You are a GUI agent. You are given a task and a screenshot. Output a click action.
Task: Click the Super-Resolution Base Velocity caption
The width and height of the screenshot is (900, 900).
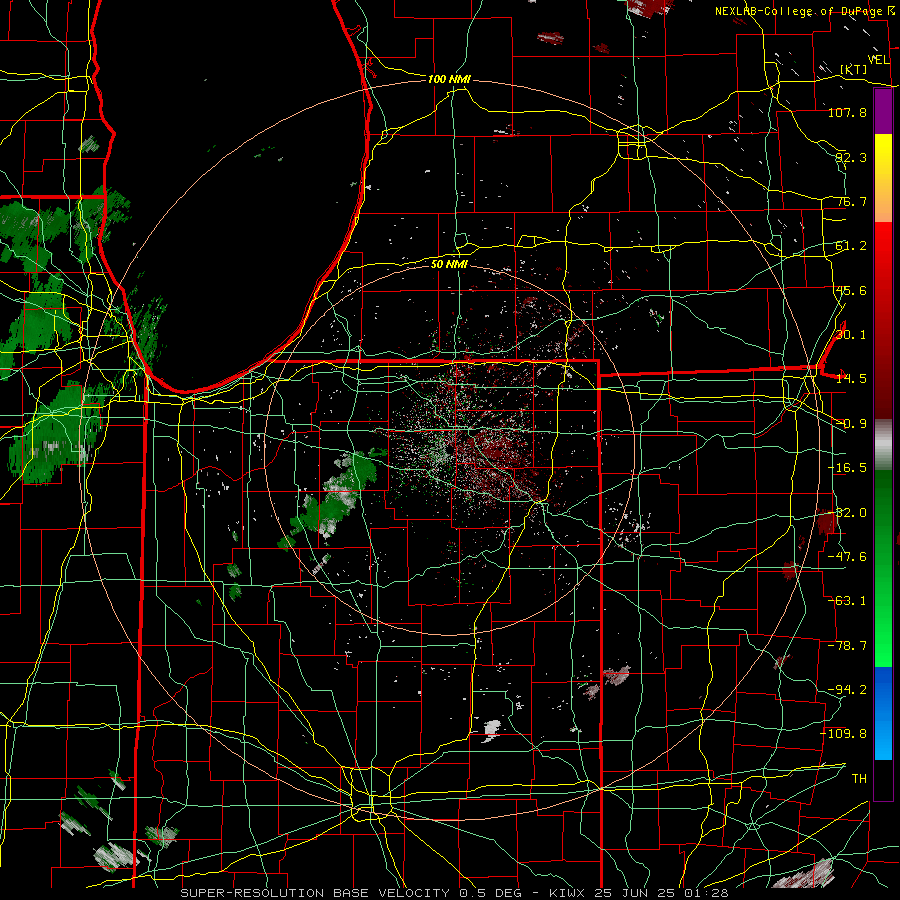pyautogui.click(x=454, y=893)
